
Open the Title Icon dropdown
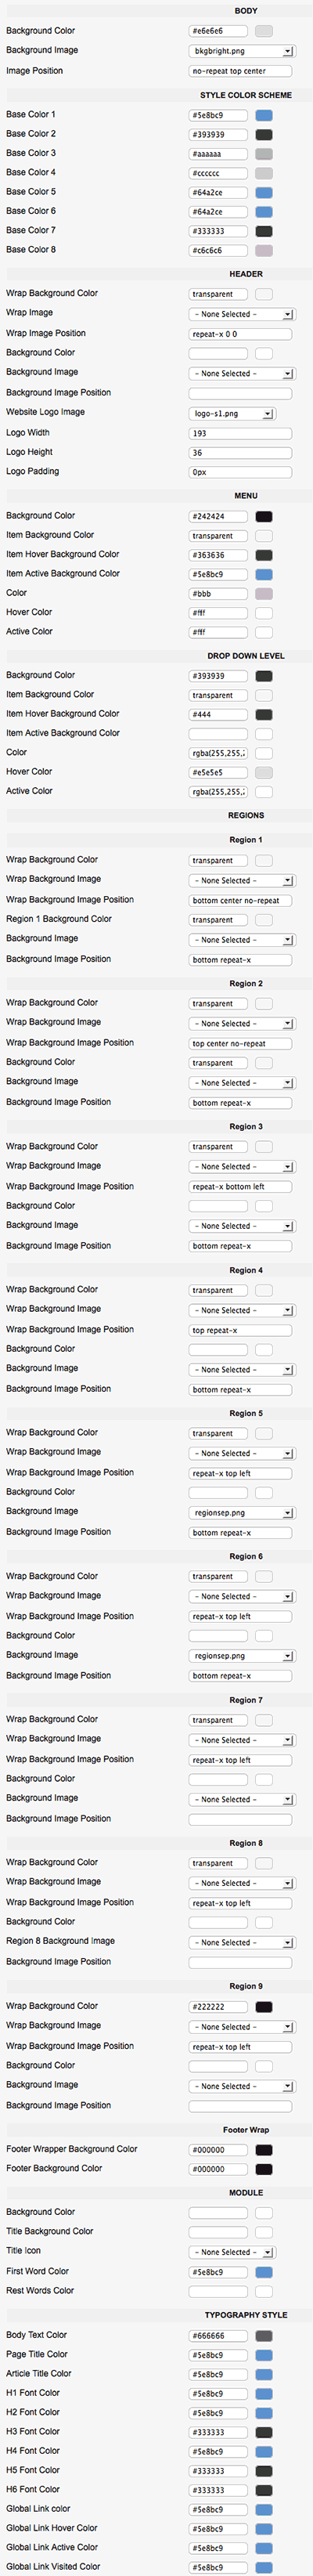click(x=232, y=2252)
